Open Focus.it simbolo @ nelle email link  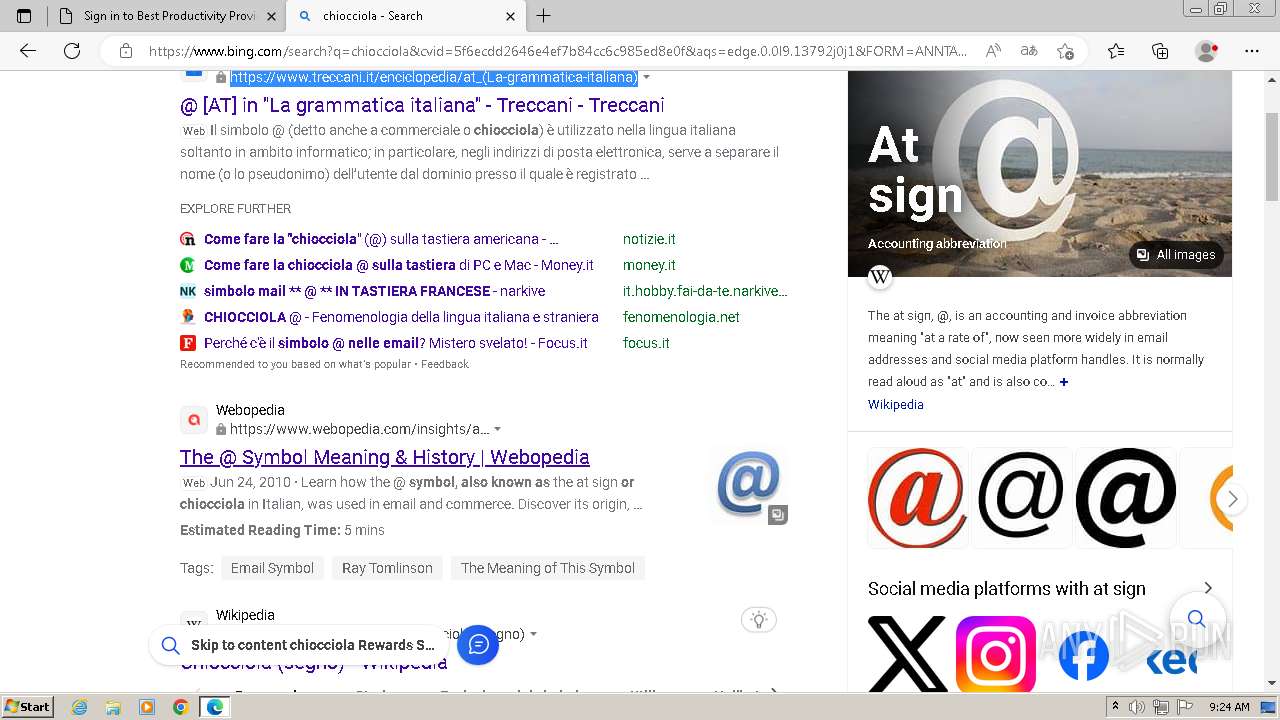click(396, 343)
